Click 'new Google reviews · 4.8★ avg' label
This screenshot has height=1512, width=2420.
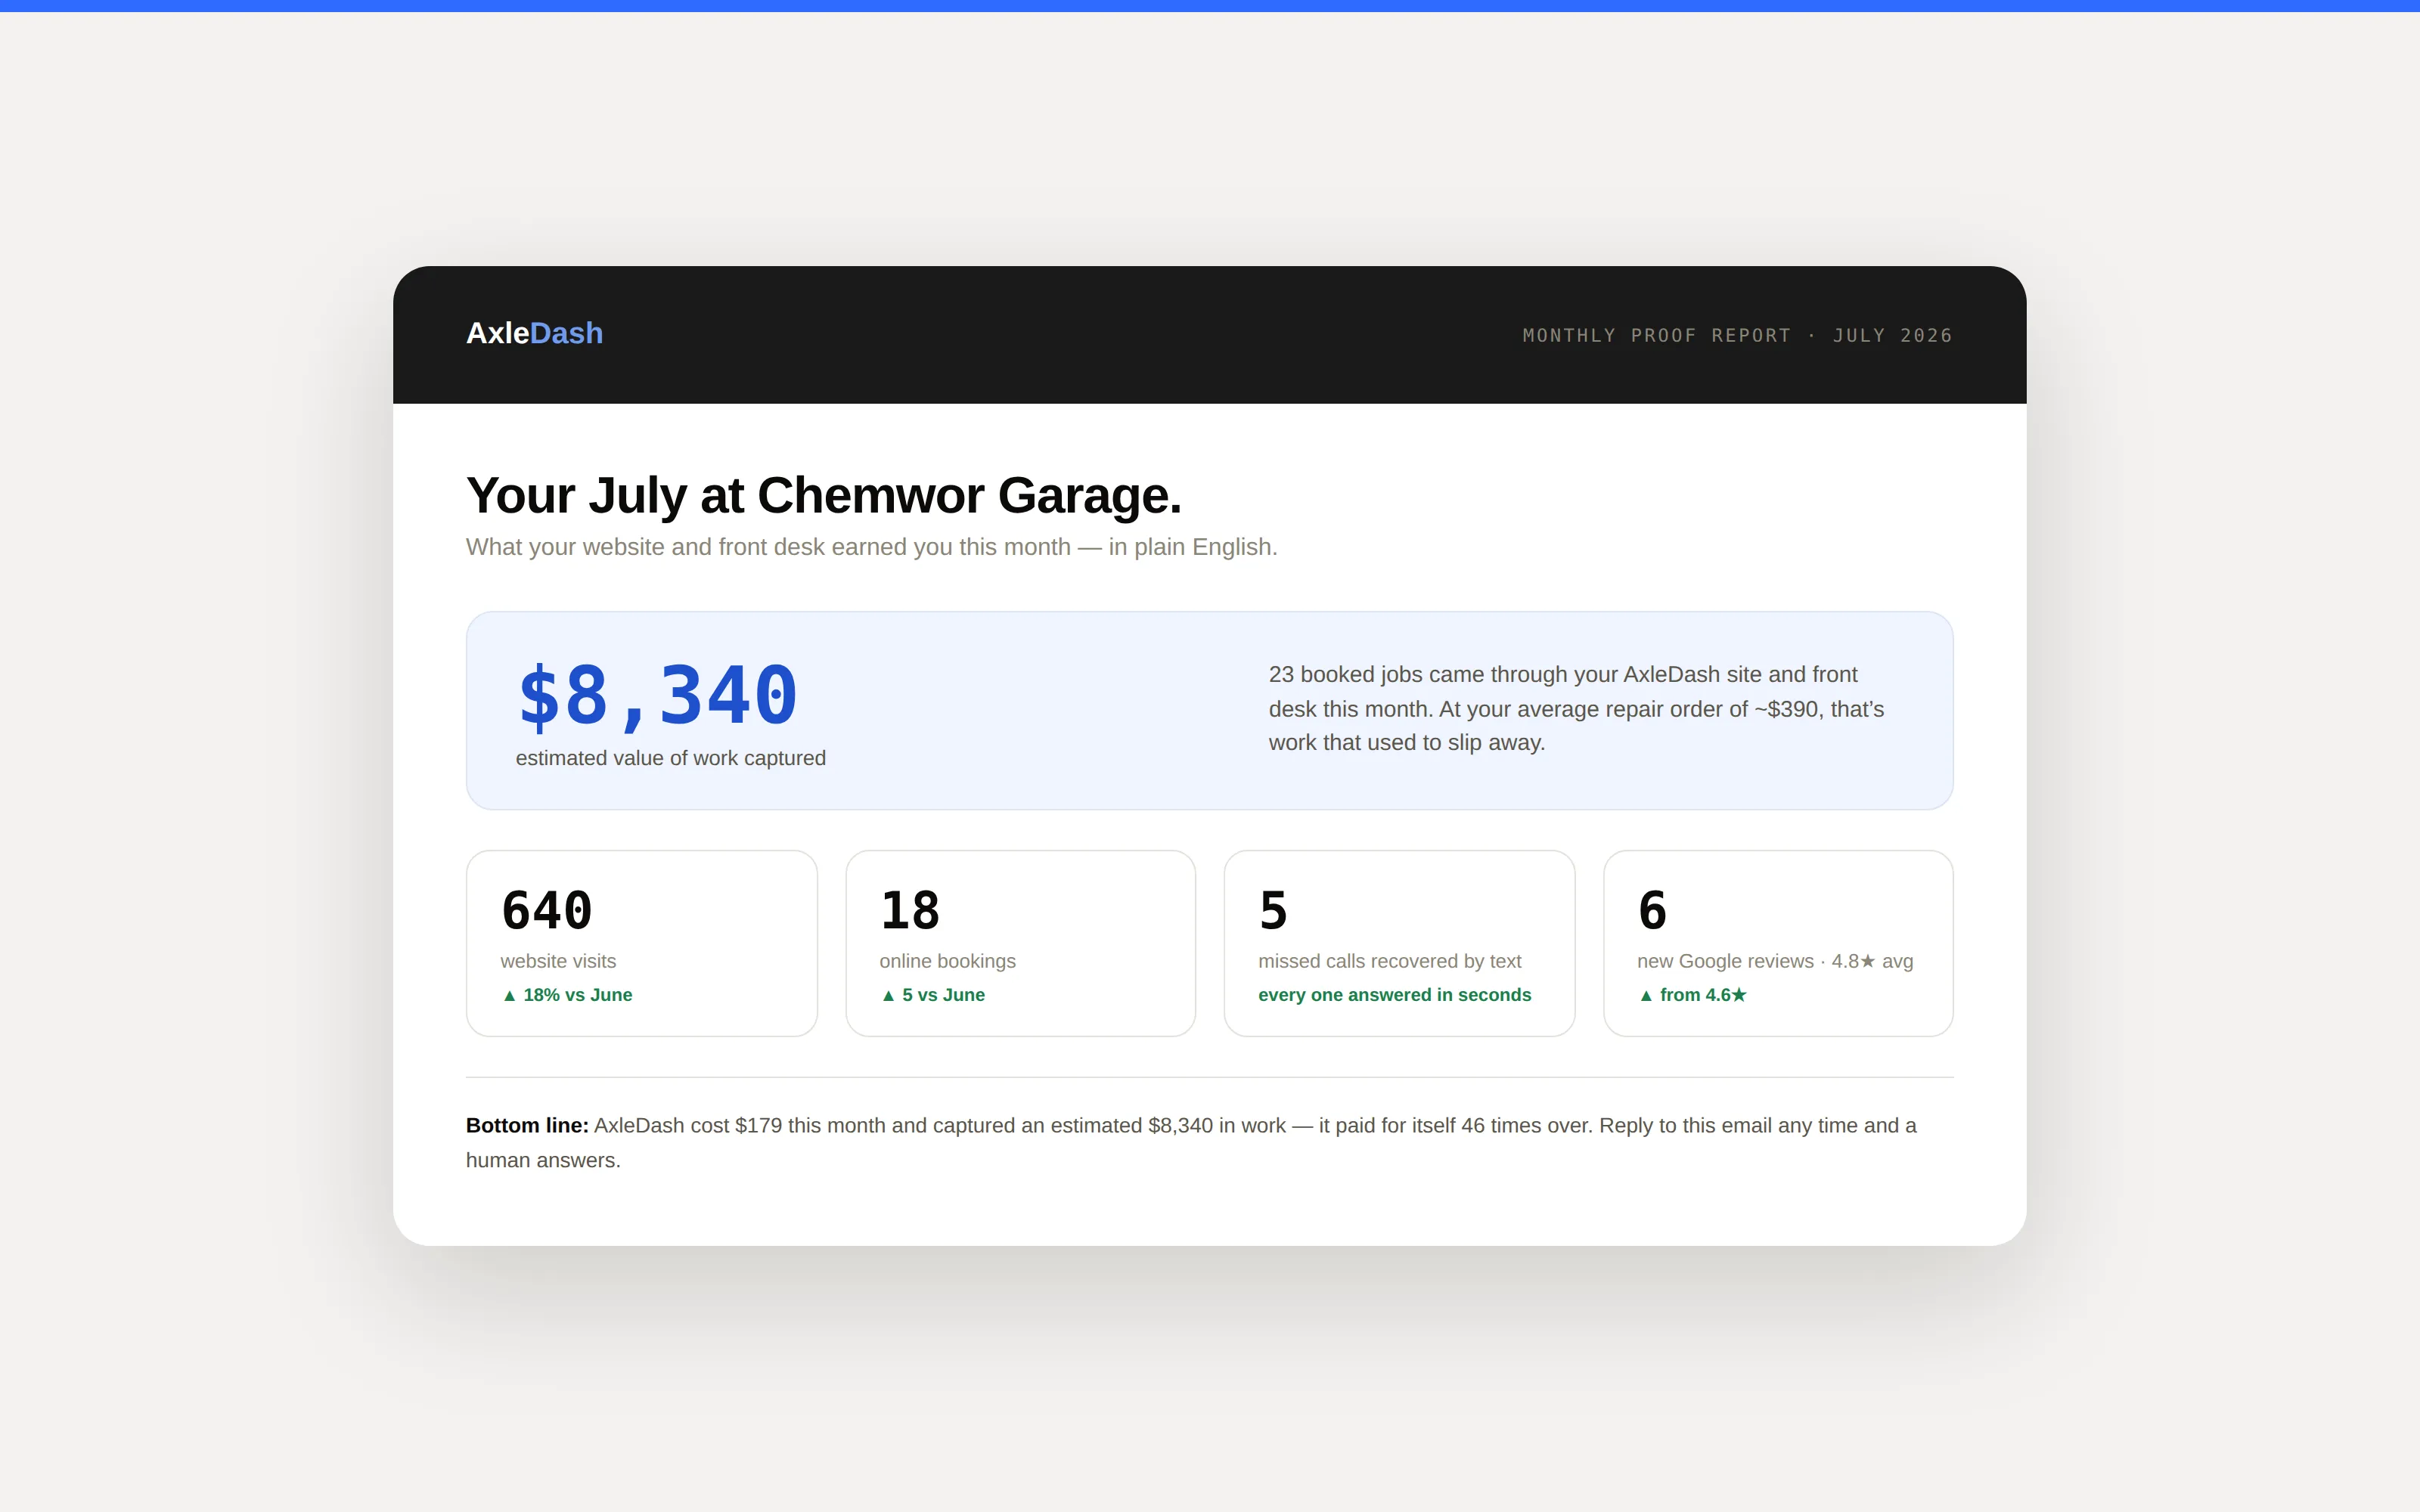(x=1774, y=961)
